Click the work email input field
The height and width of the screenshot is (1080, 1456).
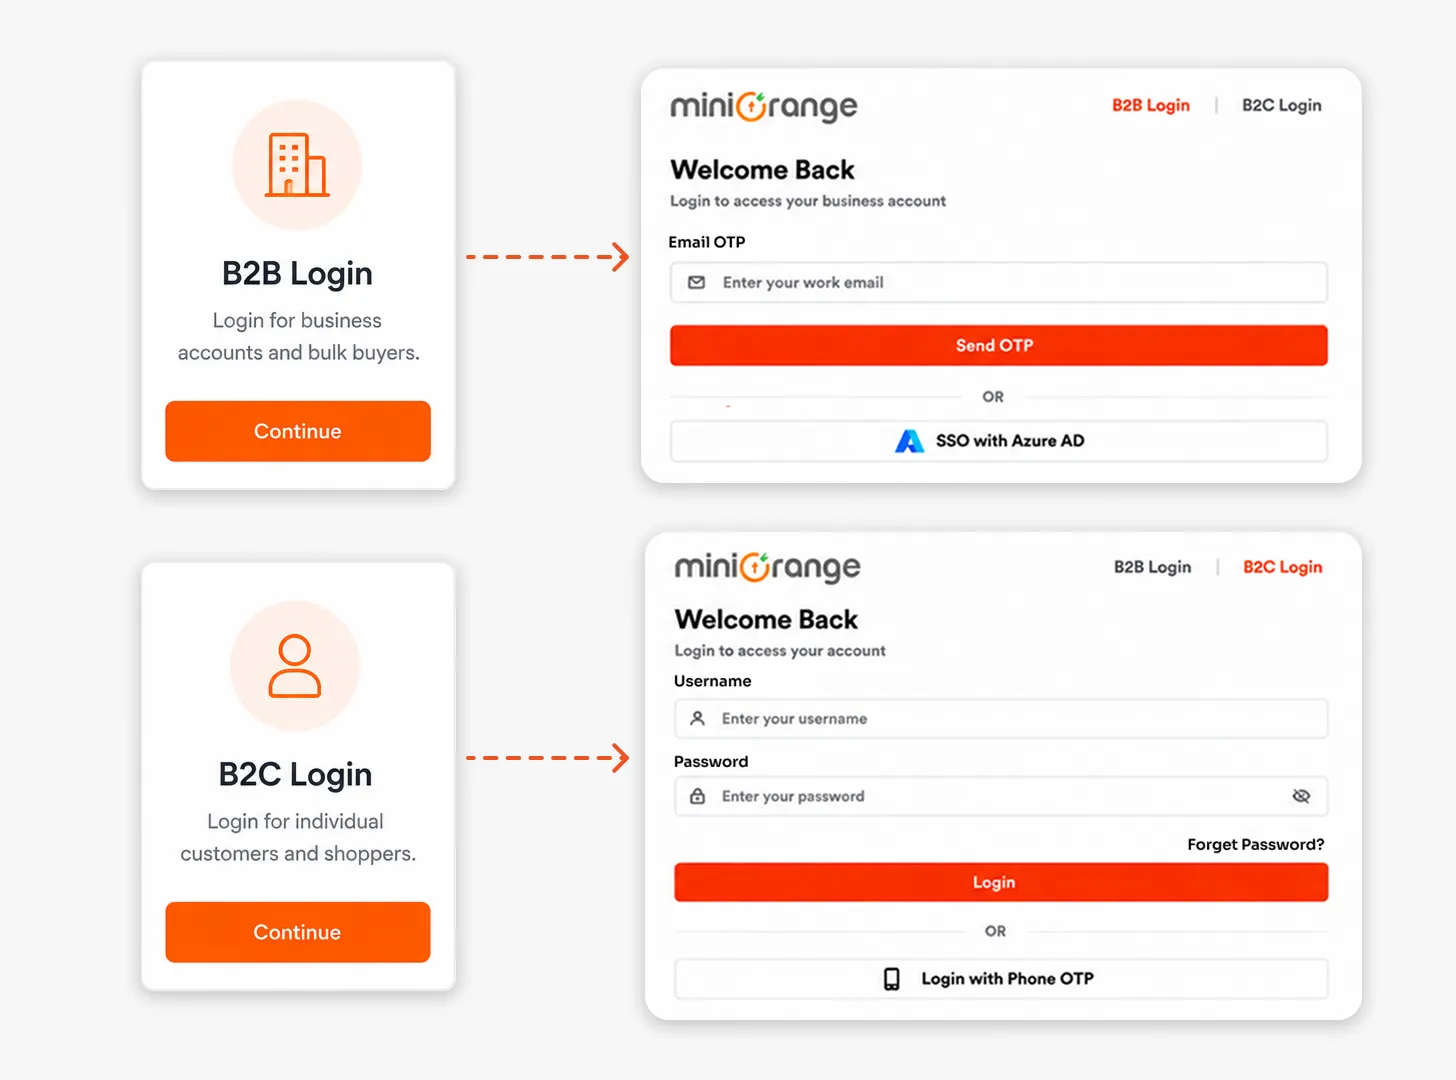click(999, 283)
